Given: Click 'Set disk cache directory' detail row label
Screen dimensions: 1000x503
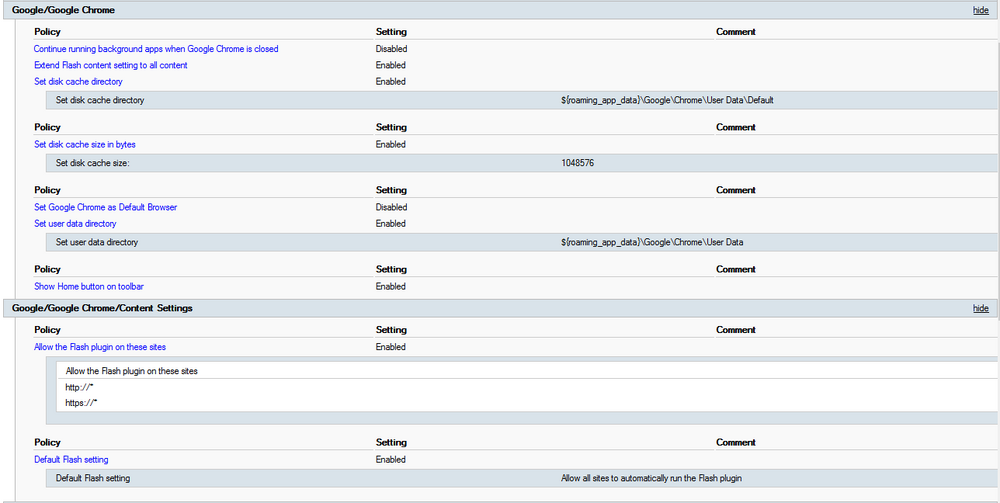Looking at the screenshot, I should tap(100, 100).
